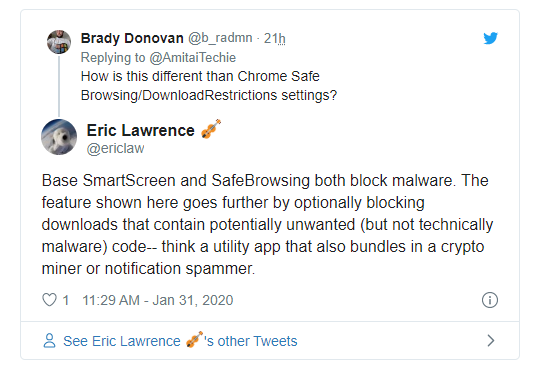Viewport: 540px width, 366px height.
Task: Click the right chevron arrow at bottom
Action: 491,341
